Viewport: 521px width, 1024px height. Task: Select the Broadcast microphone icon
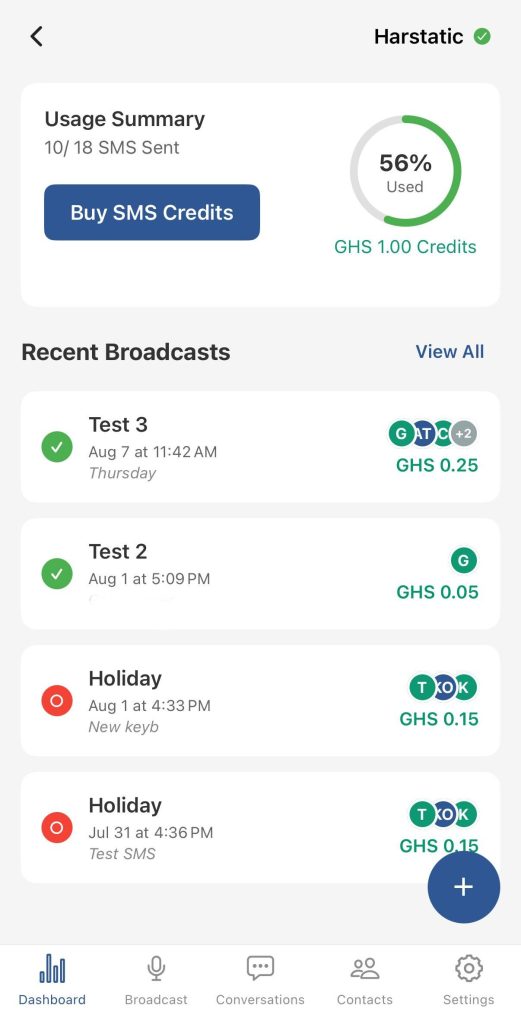(x=156, y=968)
